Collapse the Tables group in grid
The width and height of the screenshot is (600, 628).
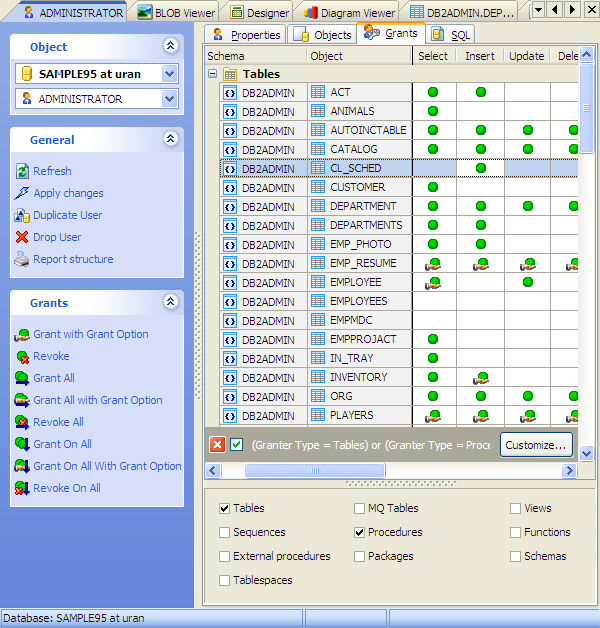coord(213,74)
